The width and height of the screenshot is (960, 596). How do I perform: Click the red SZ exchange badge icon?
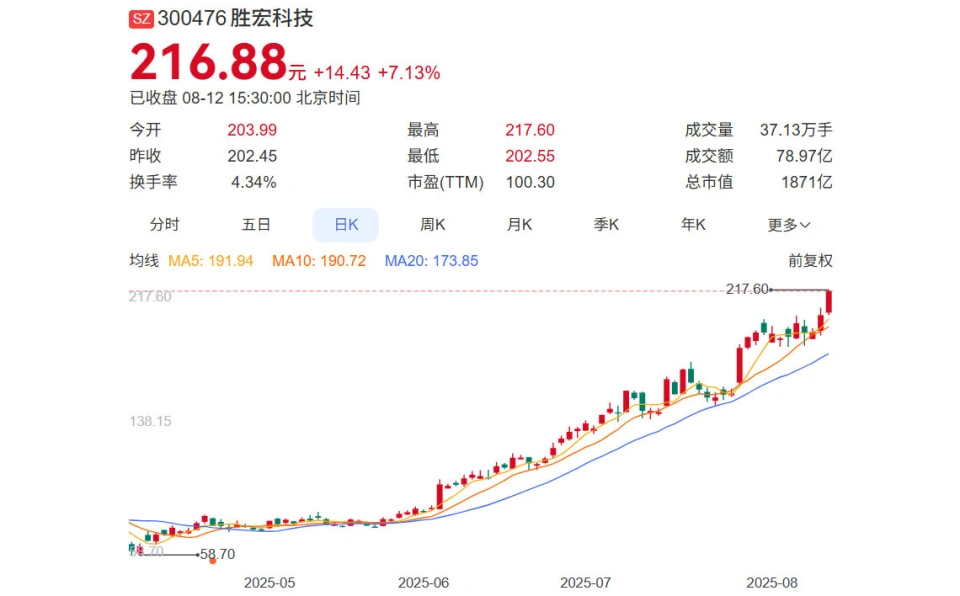[x=141, y=19]
